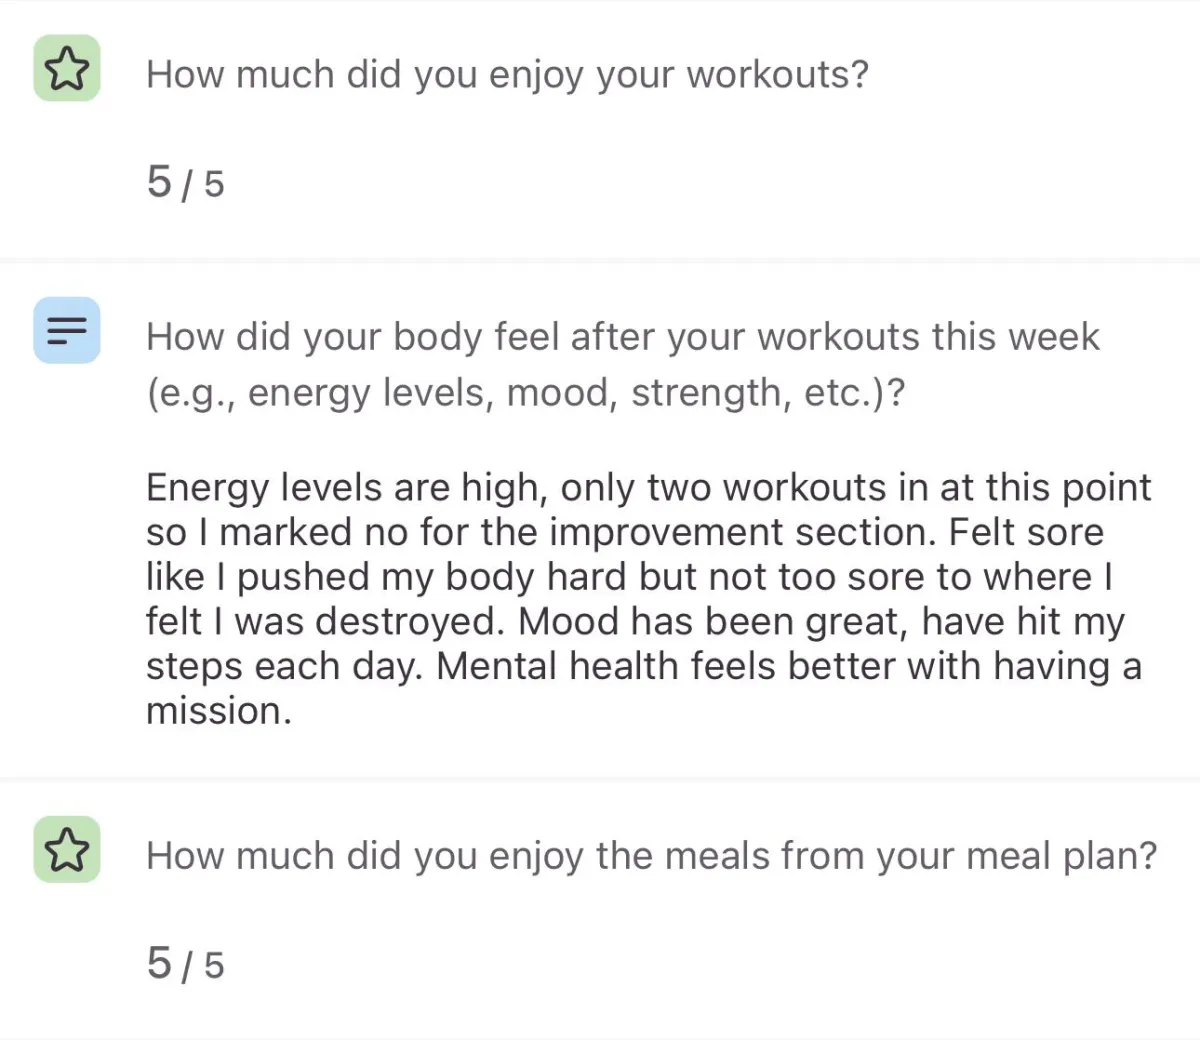Click the large '5' score in the workouts rating
The height and width of the screenshot is (1040, 1200).
[x=159, y=181]
